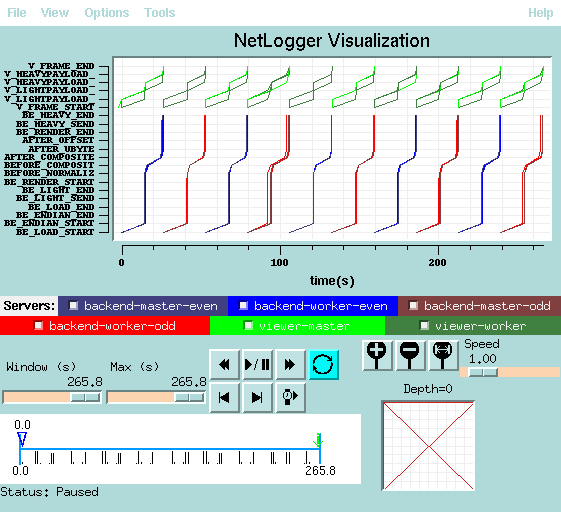Image resolution: width=561 pixels, height=512 pixels.
Task: Click the fit-width zoom icon
Action: (x=443, y=355)
